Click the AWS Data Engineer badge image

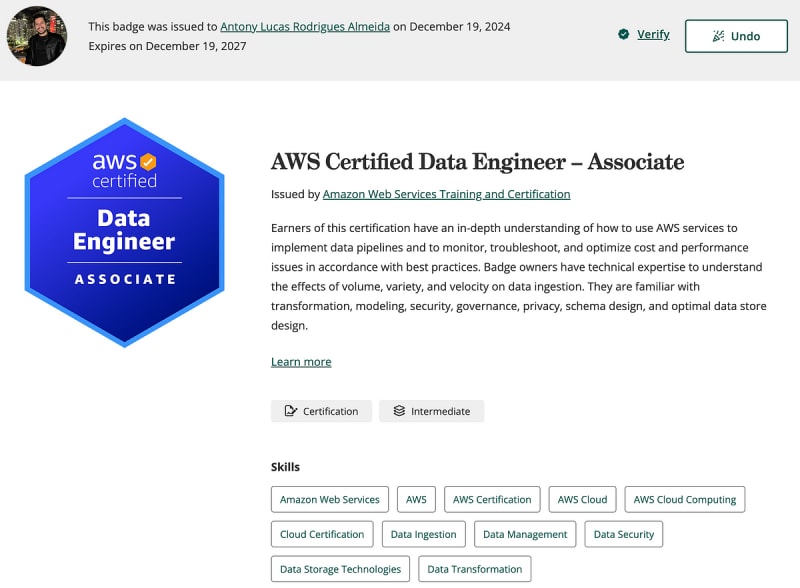[x=124, y=232]
